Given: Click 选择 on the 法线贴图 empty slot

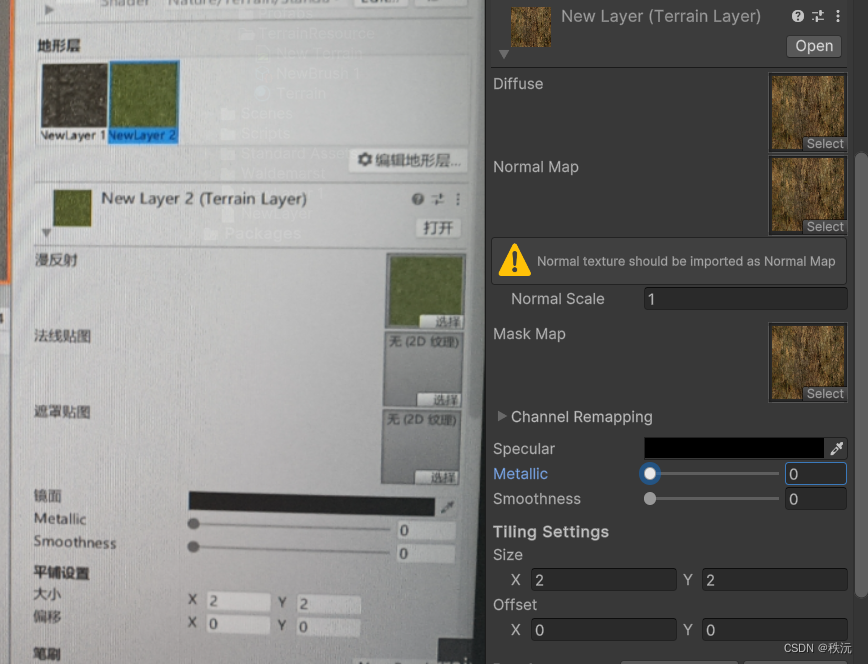Looking at the screenshot, I should click(439, 400).
